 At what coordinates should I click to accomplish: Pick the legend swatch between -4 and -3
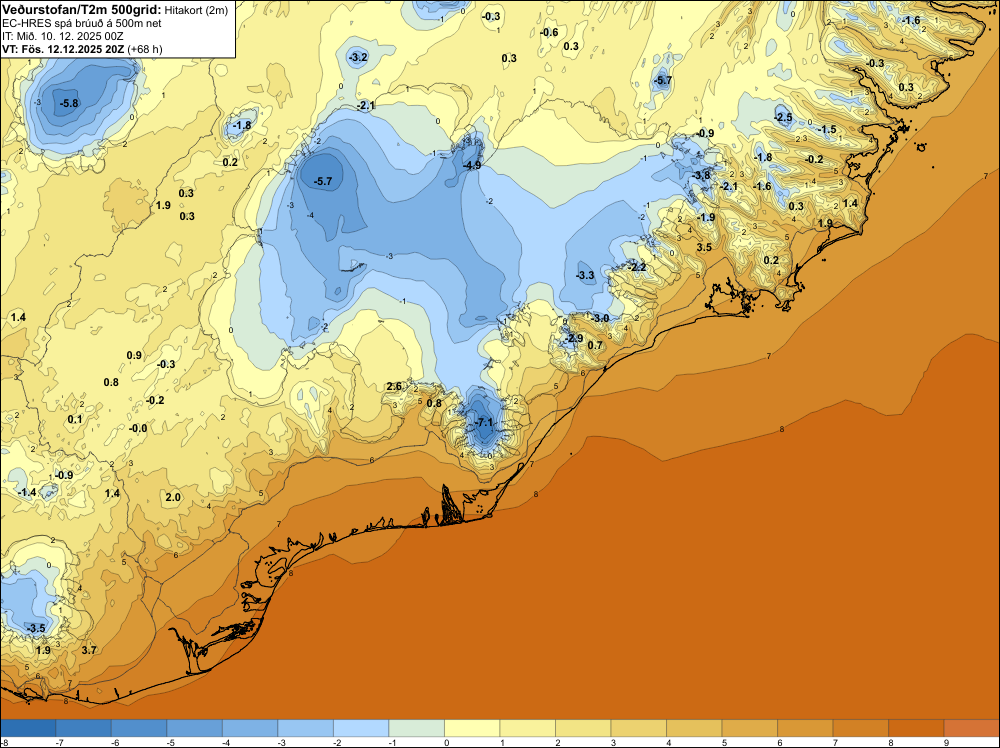click(250, 728)
